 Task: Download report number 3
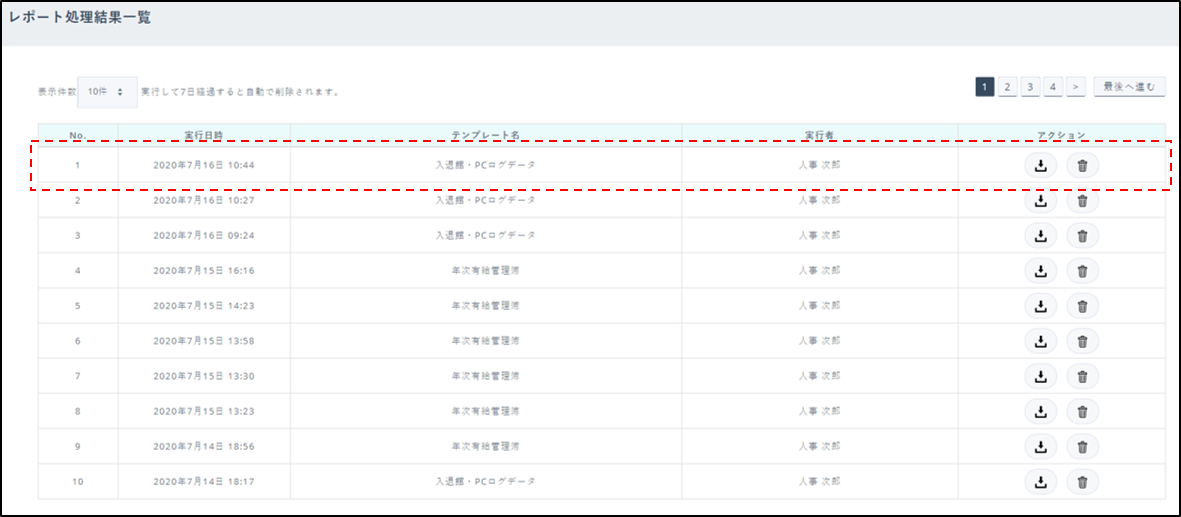tap(1040, 236)
